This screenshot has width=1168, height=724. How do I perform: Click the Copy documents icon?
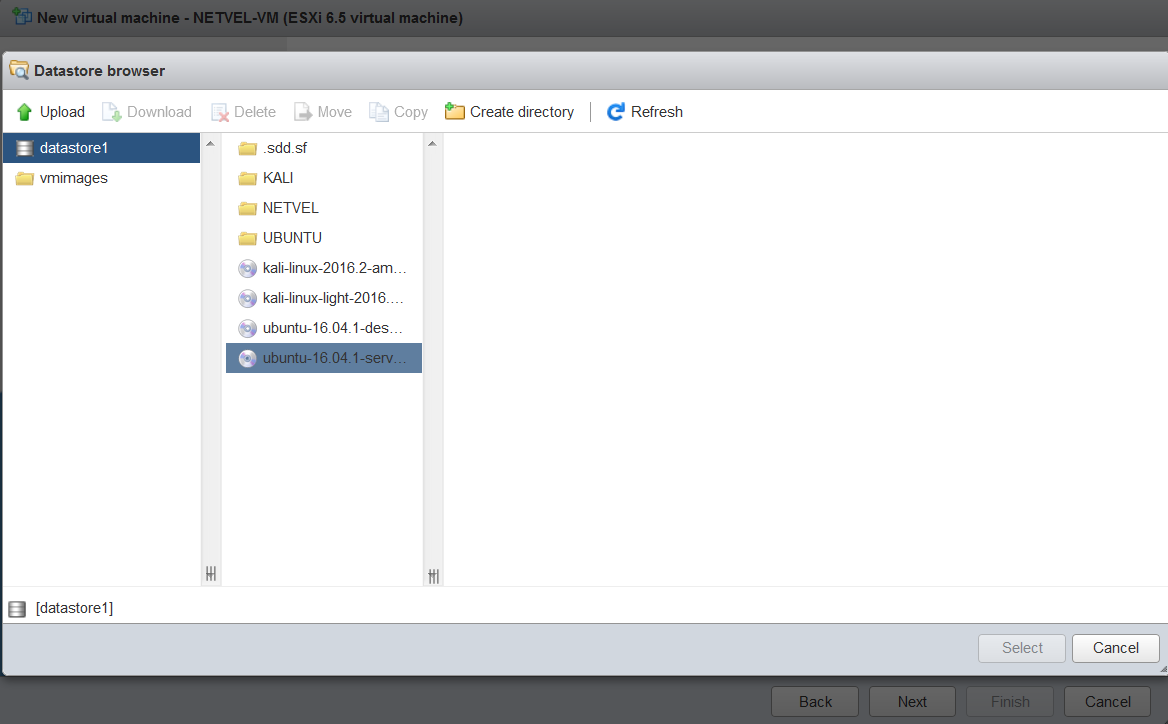(x=379, y=112)
